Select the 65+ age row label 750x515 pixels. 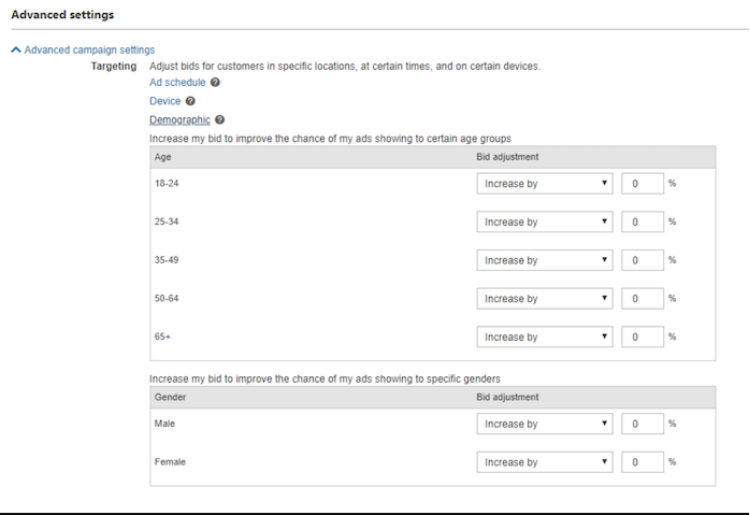coord(163,336)
